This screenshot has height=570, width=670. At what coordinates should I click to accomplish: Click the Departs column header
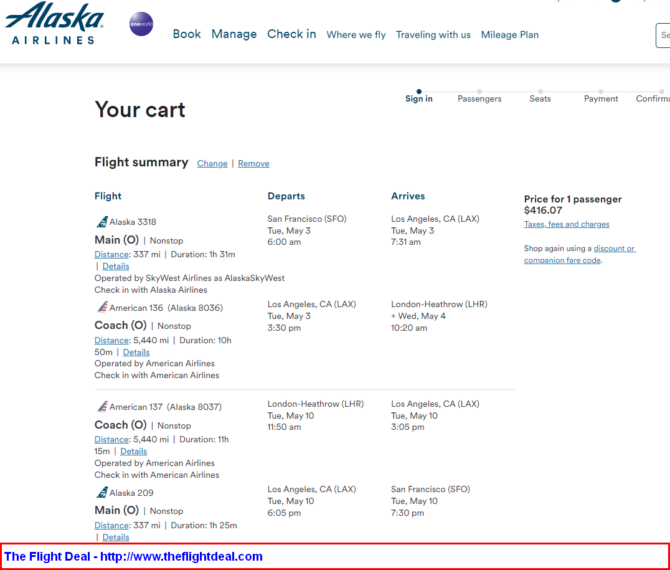point(286,196)
